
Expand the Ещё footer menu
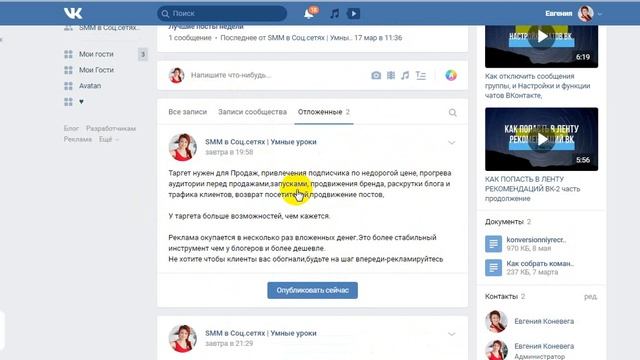[x=109, y=139]
